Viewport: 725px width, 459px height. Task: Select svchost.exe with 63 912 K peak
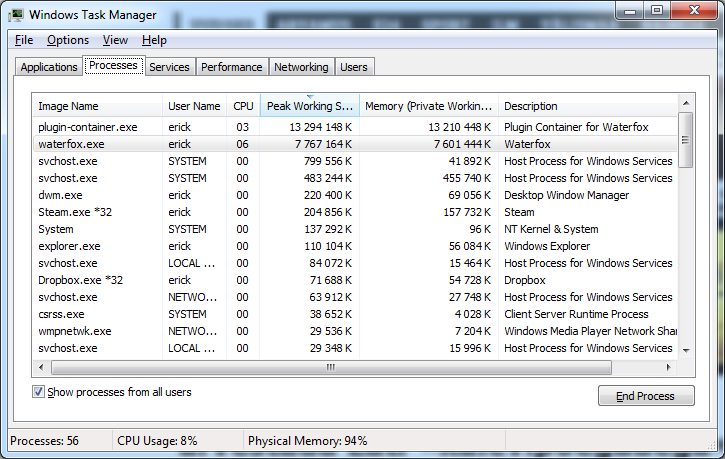(x=355, y=297)
